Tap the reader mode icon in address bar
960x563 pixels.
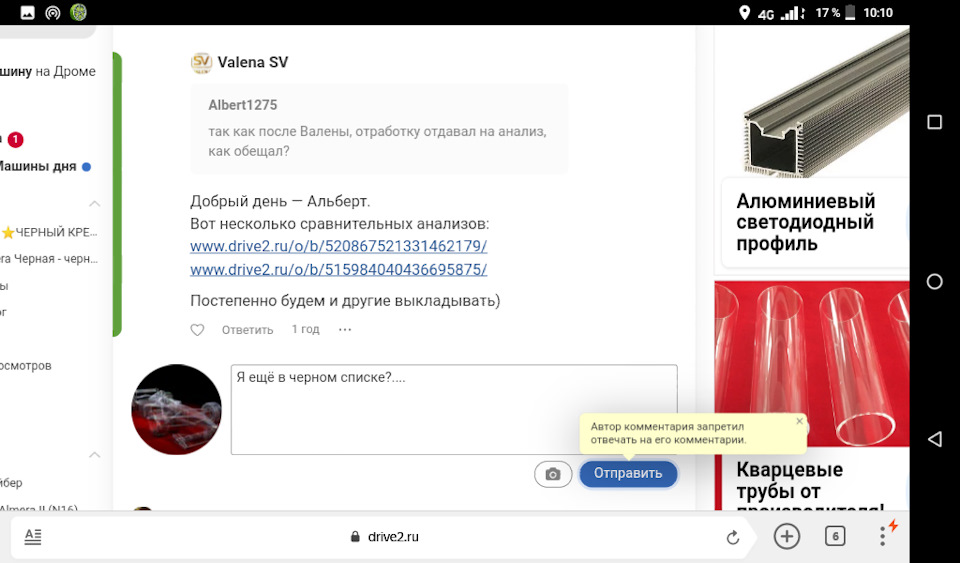coord(33,537)
